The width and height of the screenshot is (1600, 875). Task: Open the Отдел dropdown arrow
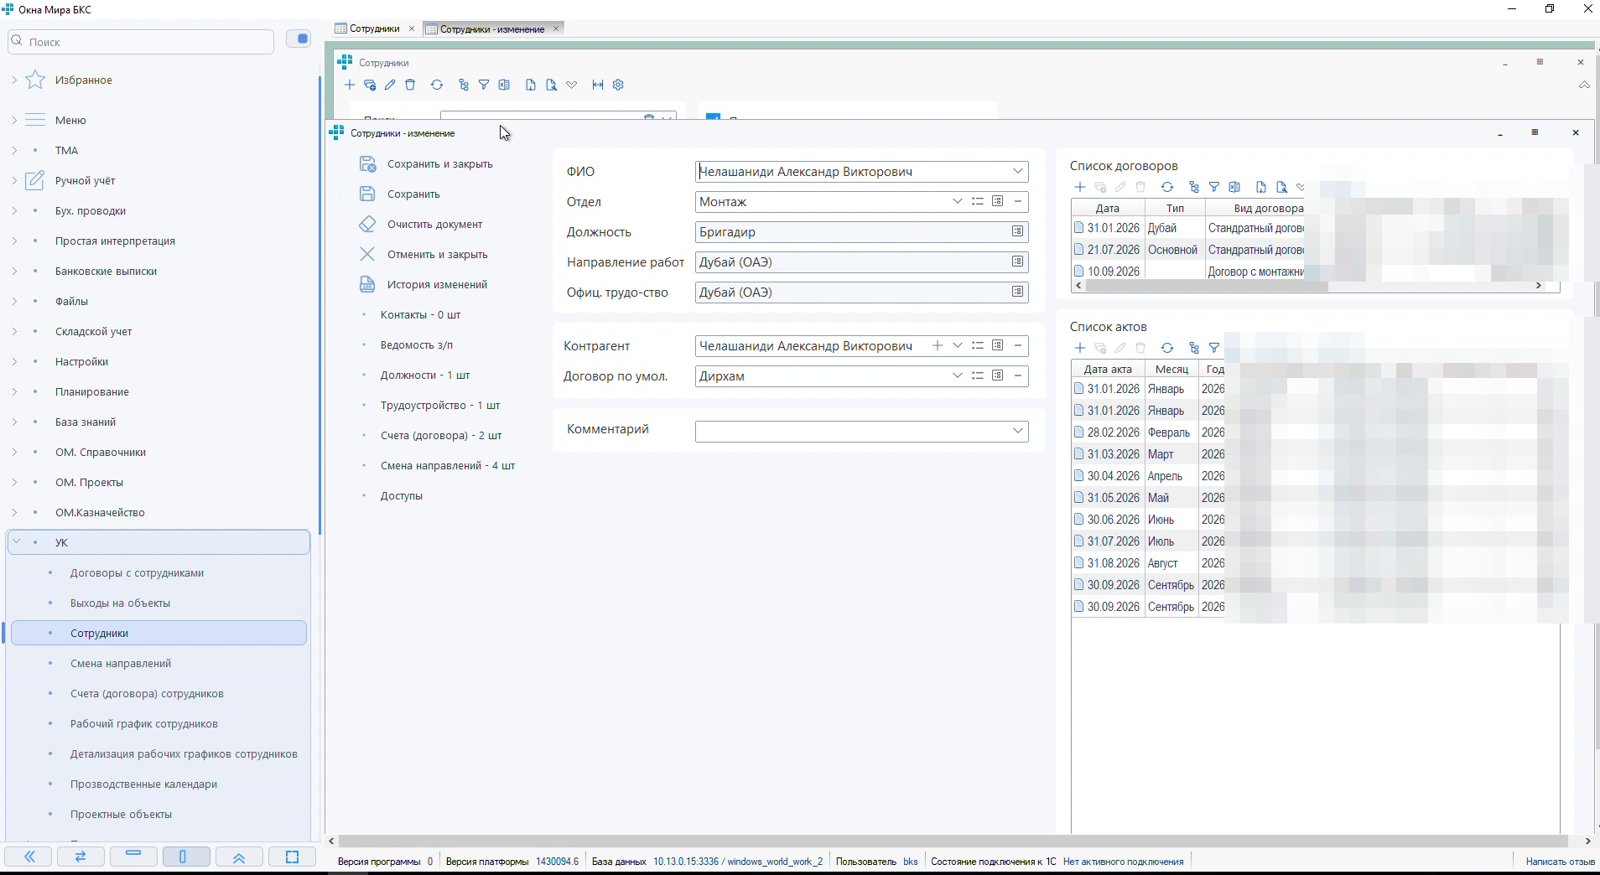point(957,202)
